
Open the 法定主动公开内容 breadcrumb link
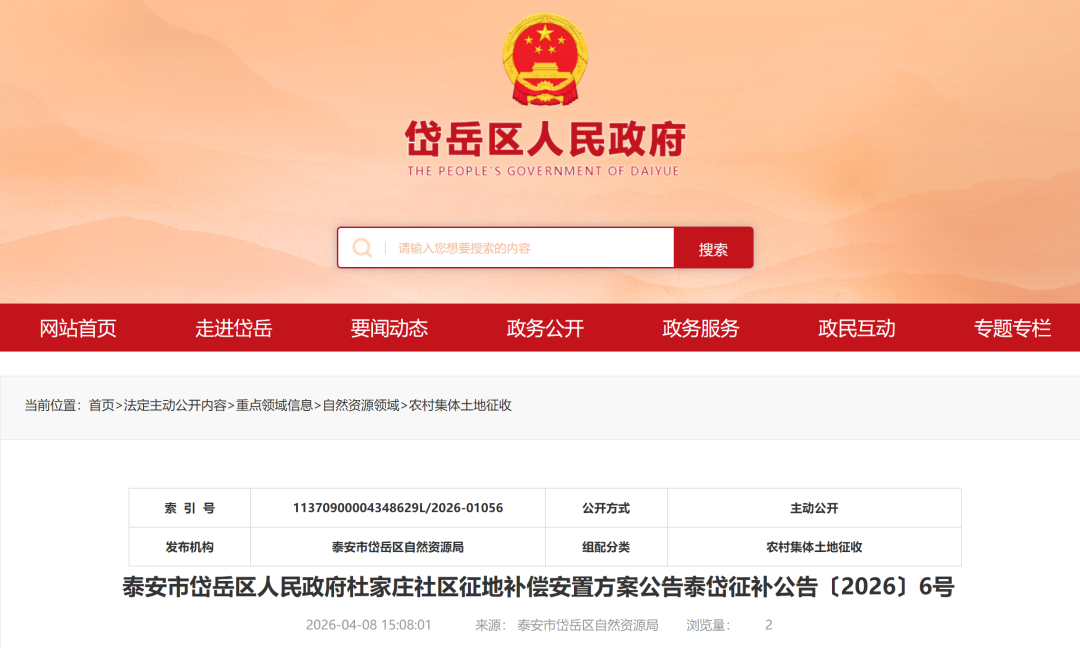tap(175, 405)
